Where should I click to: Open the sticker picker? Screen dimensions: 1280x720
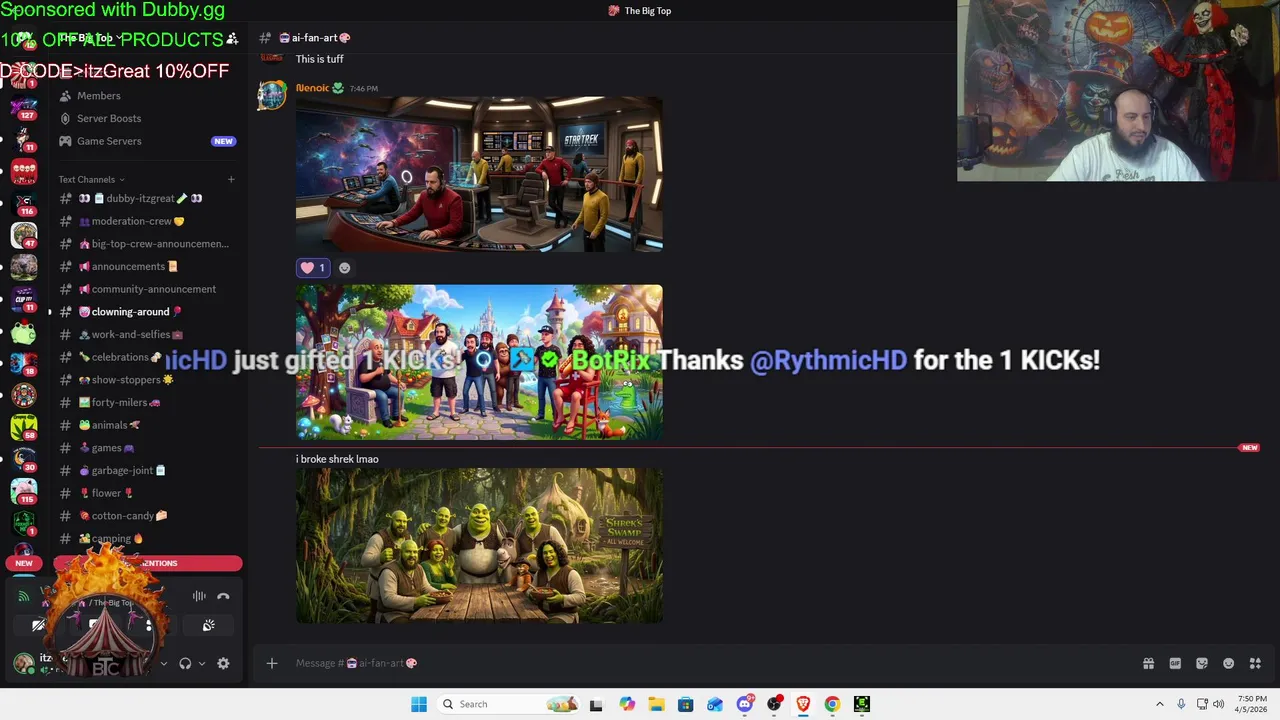pos(1202,663)
